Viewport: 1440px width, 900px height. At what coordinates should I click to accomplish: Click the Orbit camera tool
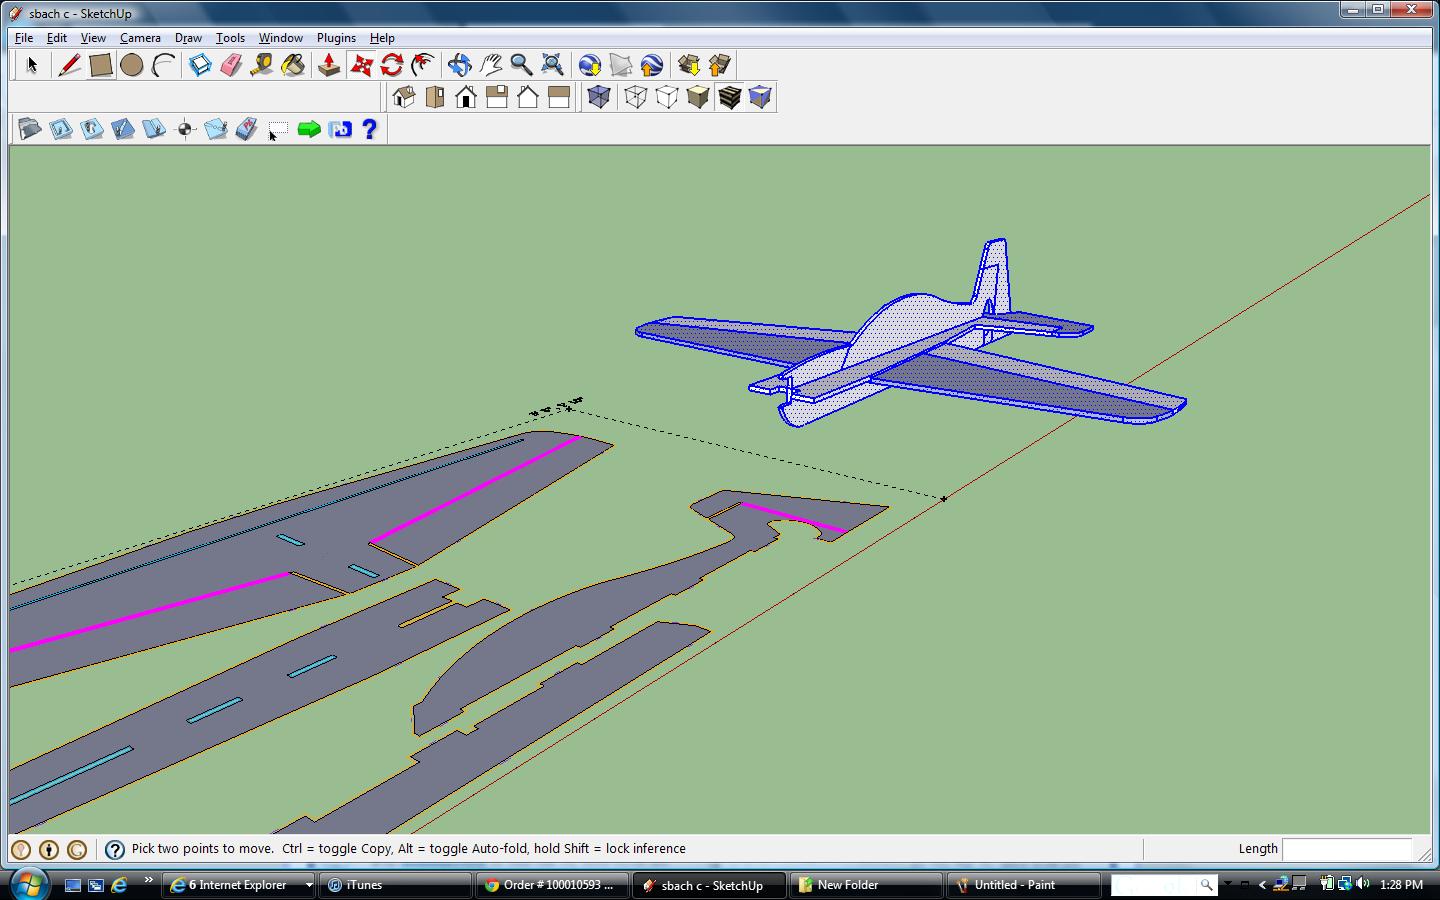point(459,66)
